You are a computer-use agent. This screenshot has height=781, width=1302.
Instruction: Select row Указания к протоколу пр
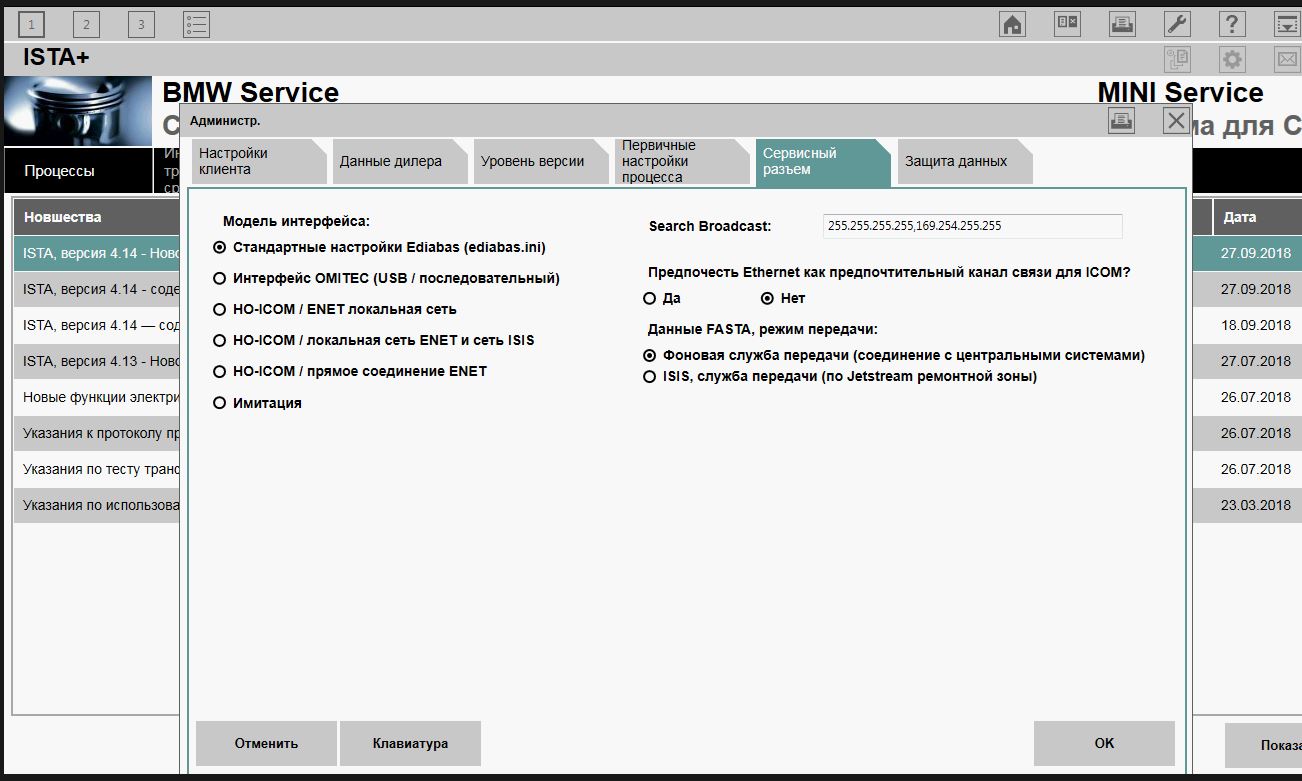tap(97, 433)
